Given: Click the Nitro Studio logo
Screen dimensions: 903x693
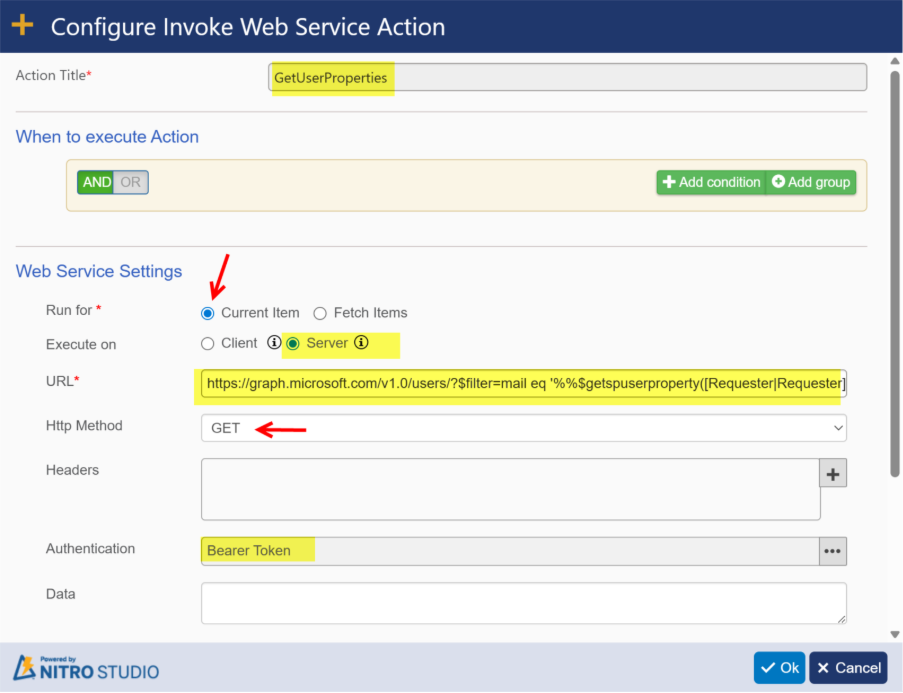Looking at the screenshot, I should 86,668.
